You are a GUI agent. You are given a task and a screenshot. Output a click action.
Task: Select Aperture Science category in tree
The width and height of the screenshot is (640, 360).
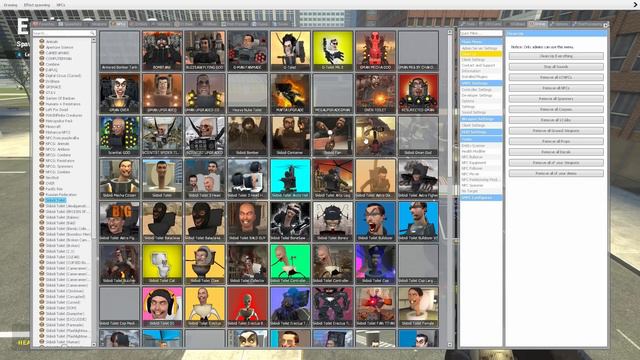coord(60,47)
